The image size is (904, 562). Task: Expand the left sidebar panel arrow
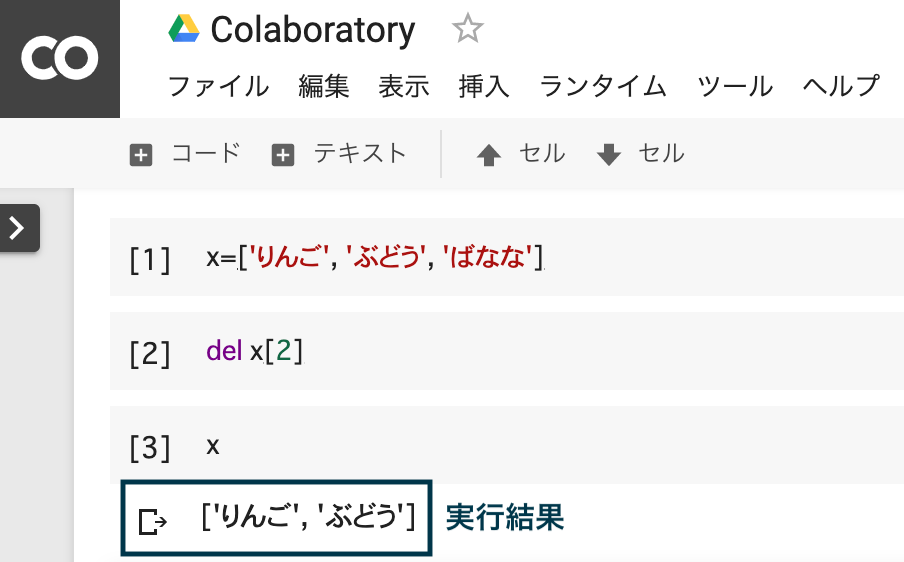pyautogui.click(x=20, y=228)
